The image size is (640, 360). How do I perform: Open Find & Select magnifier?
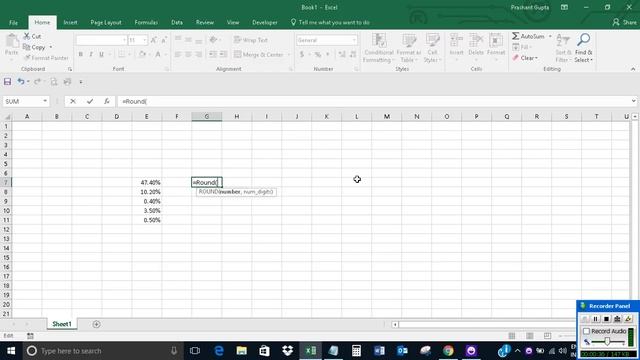tap(583, 48)
